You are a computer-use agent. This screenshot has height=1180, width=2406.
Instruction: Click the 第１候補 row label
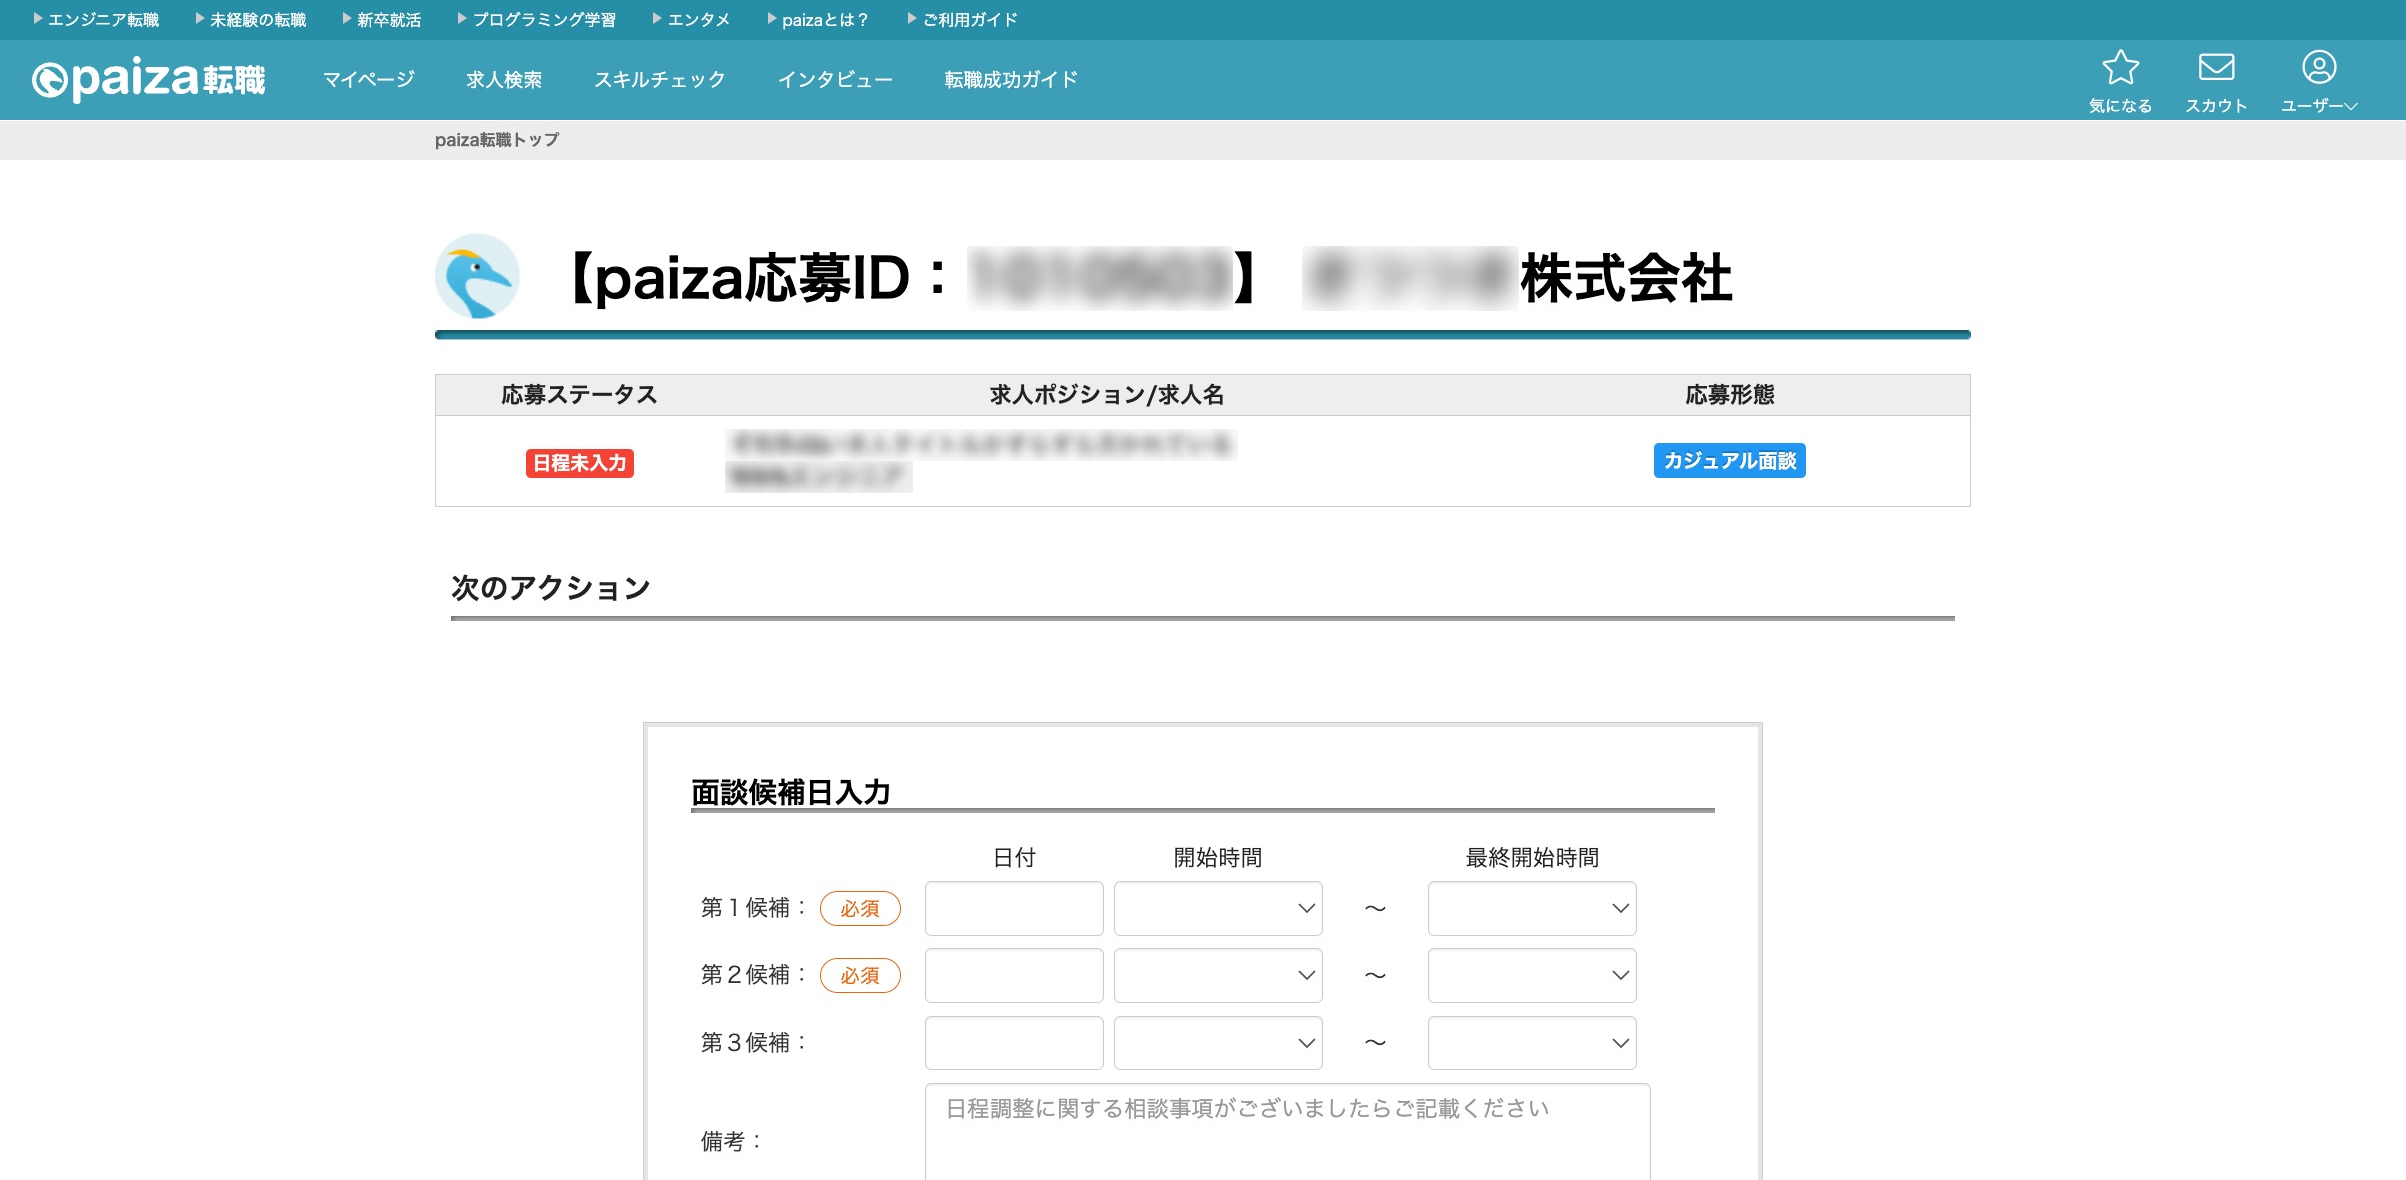[754, 908]
